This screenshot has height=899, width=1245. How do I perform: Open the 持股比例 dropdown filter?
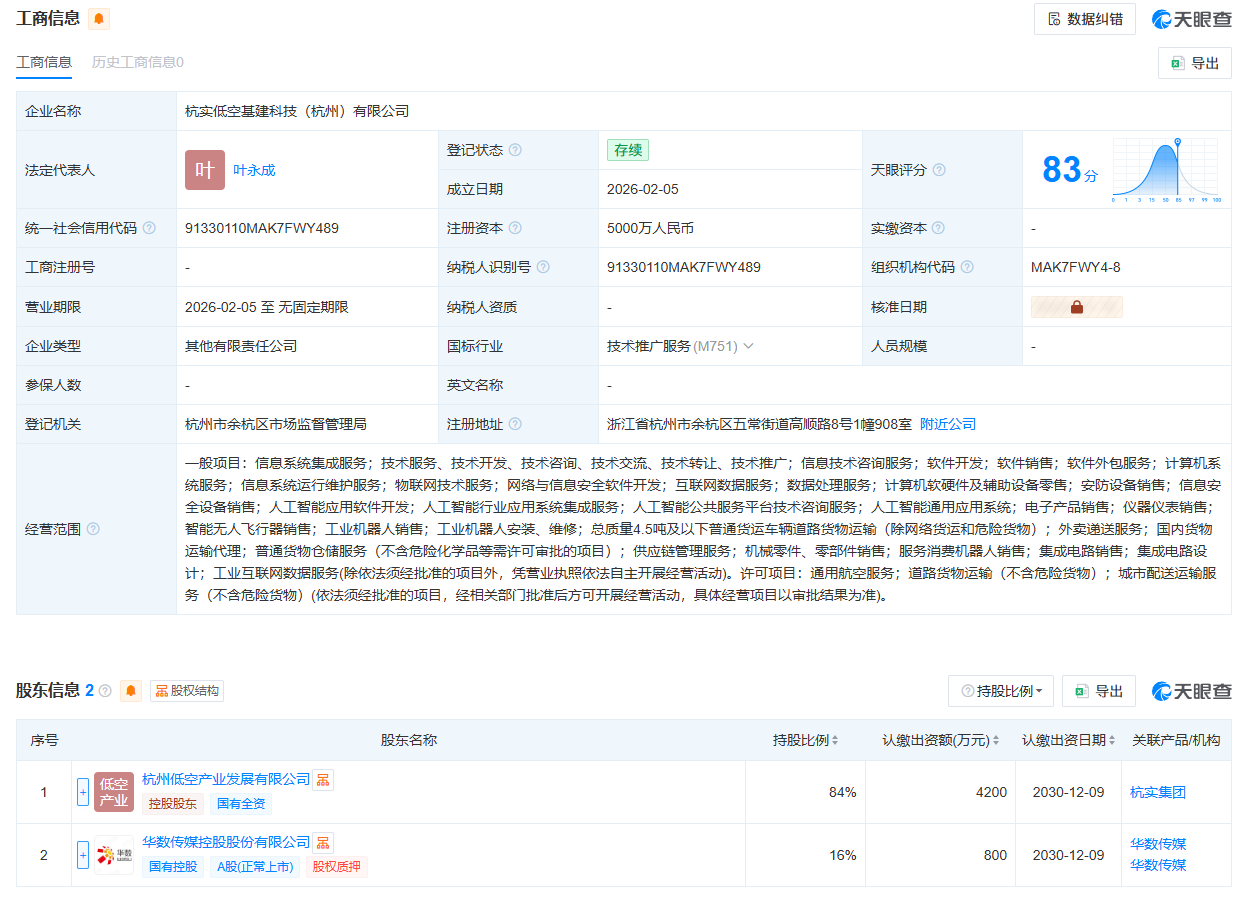(x=1000, y=691)
